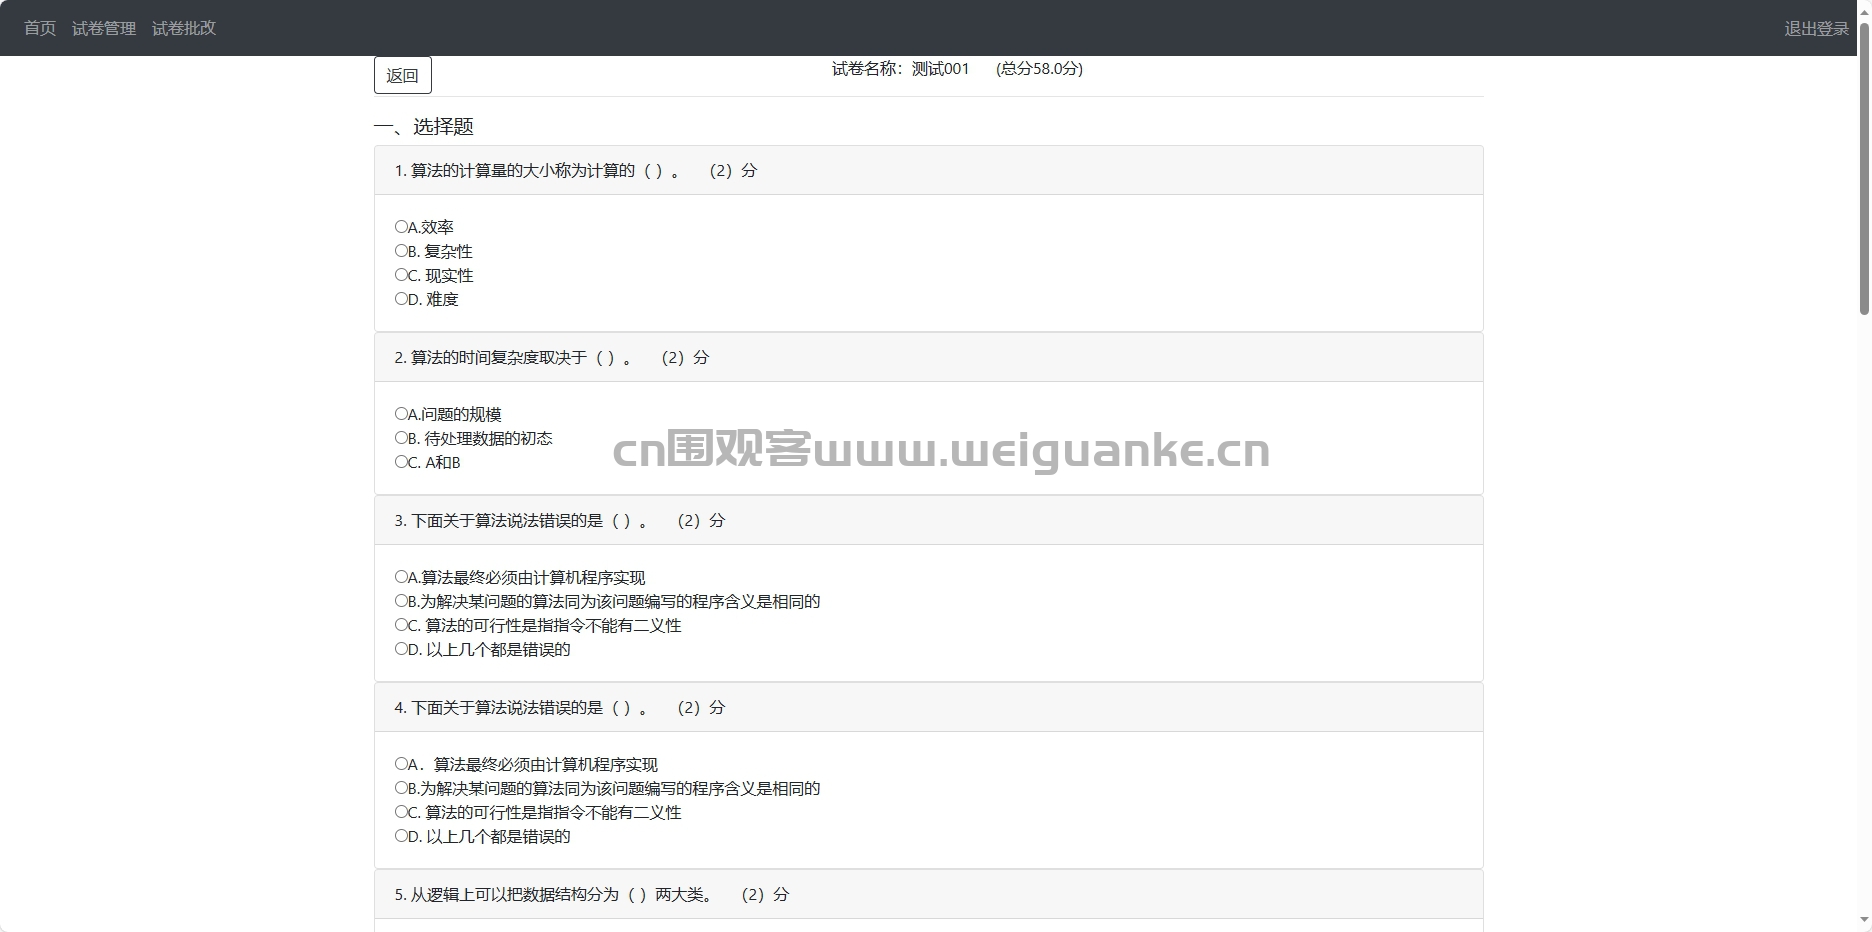Mark option D 以上几个都是错误的 in question 4
Screen dimensions: 1872x932
pos(401,836)
